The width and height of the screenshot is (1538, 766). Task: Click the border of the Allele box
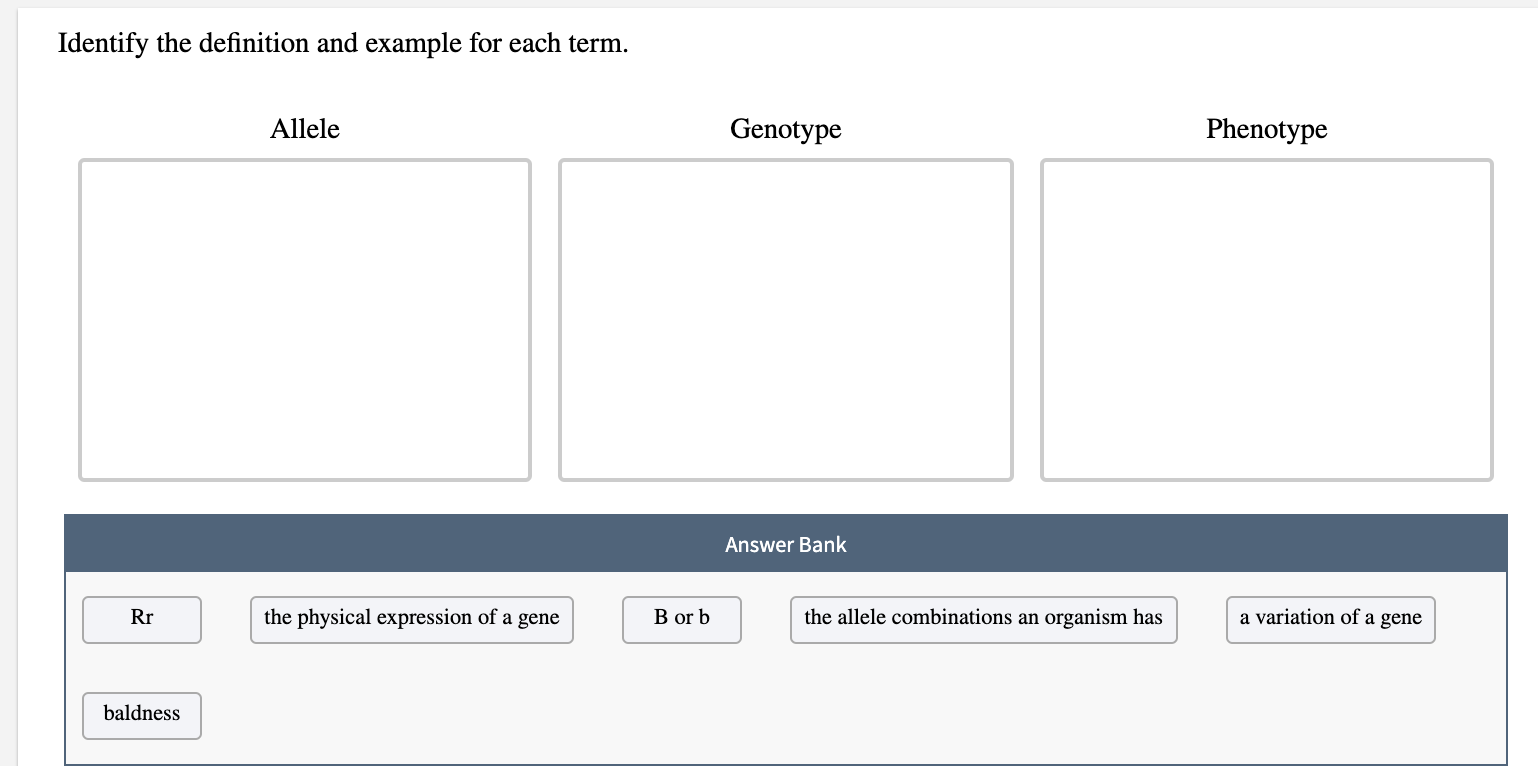pos(305,160)
